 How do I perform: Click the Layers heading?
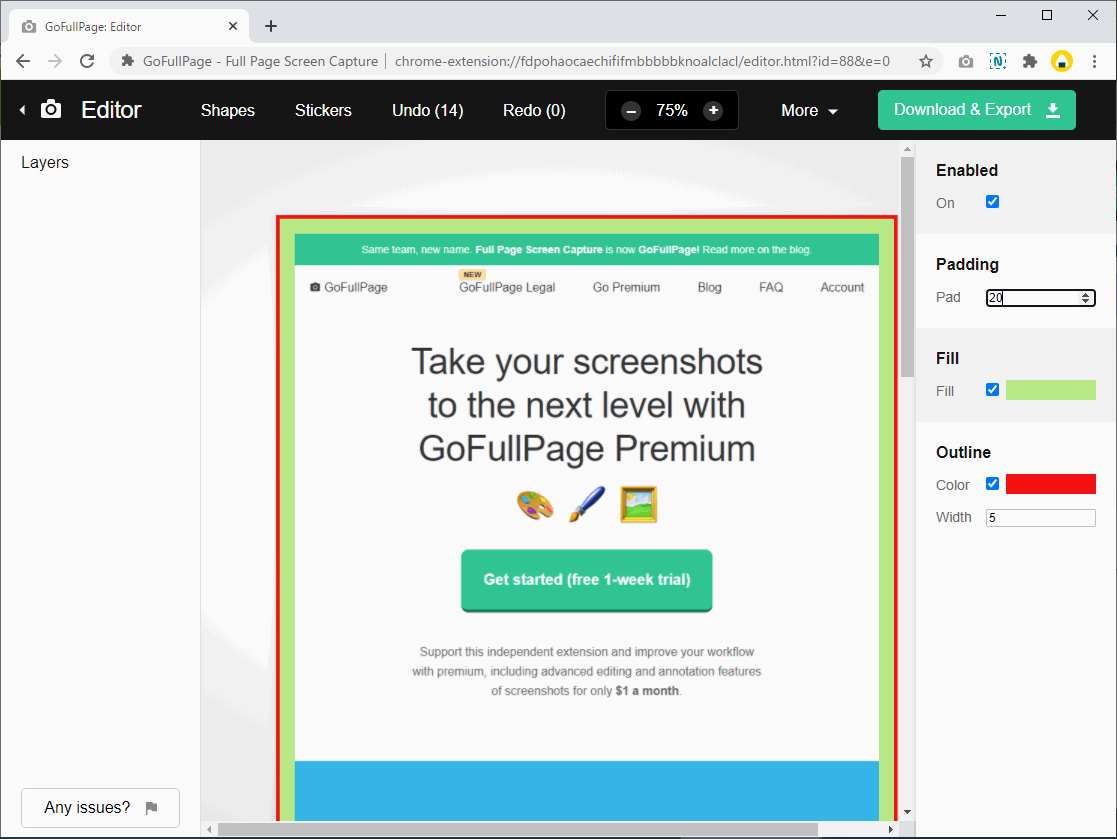pos(45,162)
